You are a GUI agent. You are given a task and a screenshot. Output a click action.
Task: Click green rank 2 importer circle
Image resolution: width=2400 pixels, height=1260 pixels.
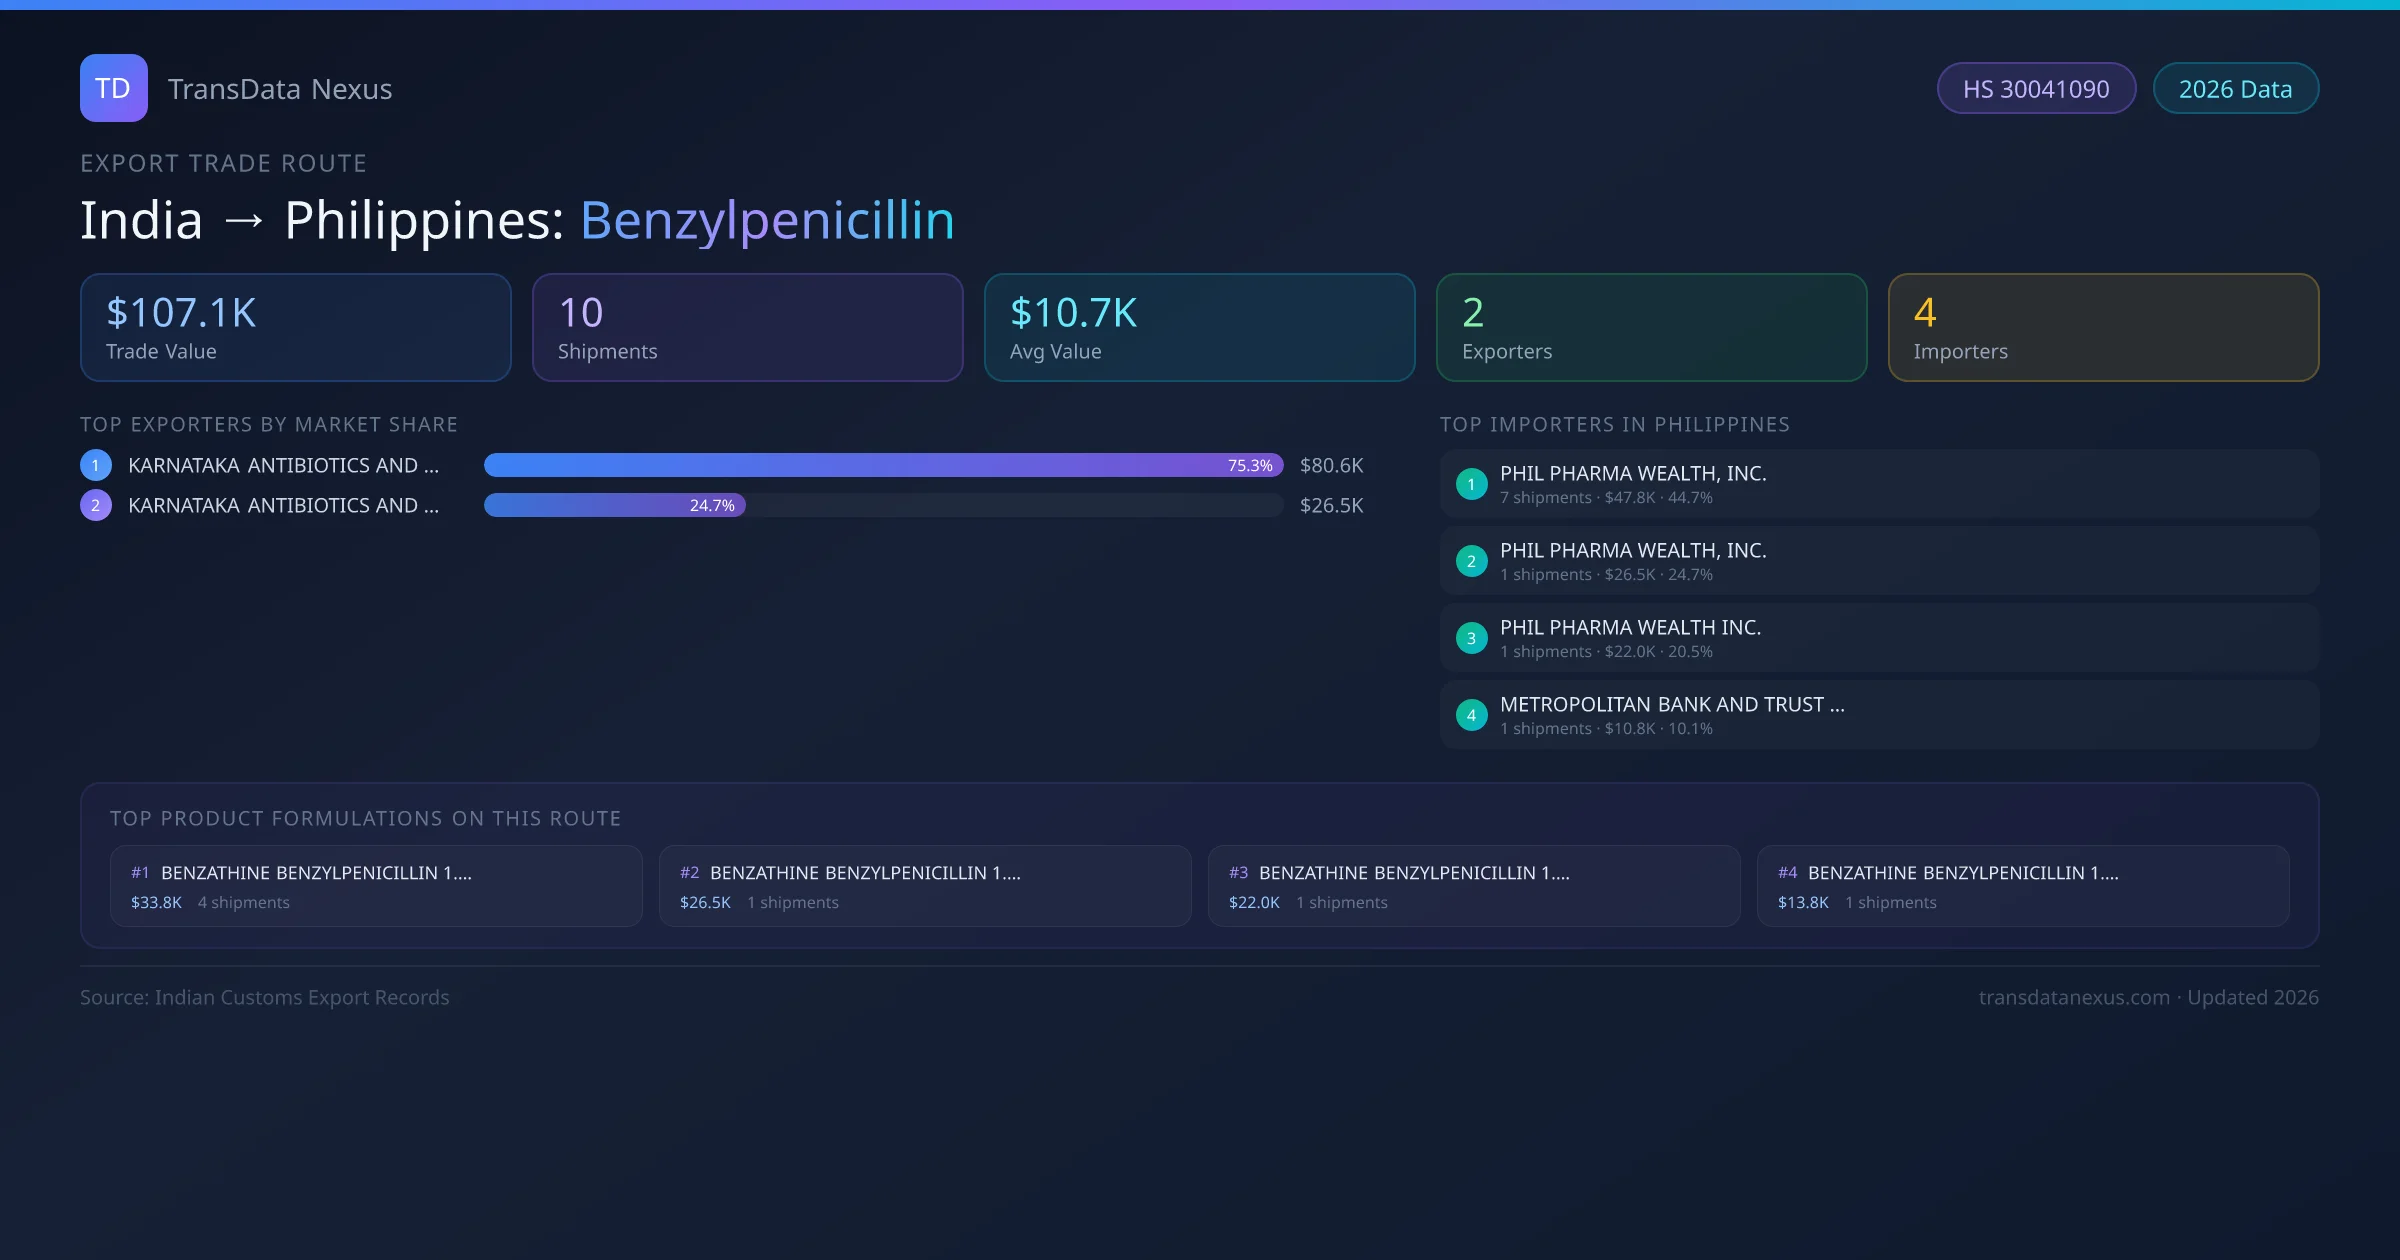tap(1471, 561)
